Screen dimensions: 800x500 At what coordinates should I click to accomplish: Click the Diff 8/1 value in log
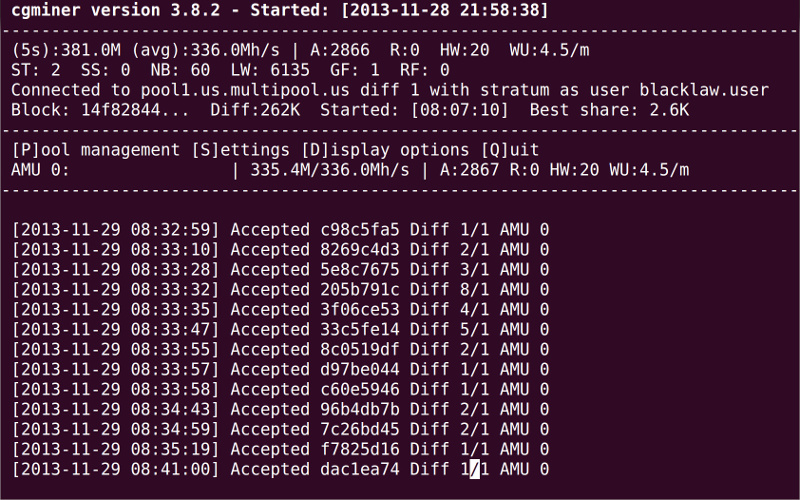450,290
